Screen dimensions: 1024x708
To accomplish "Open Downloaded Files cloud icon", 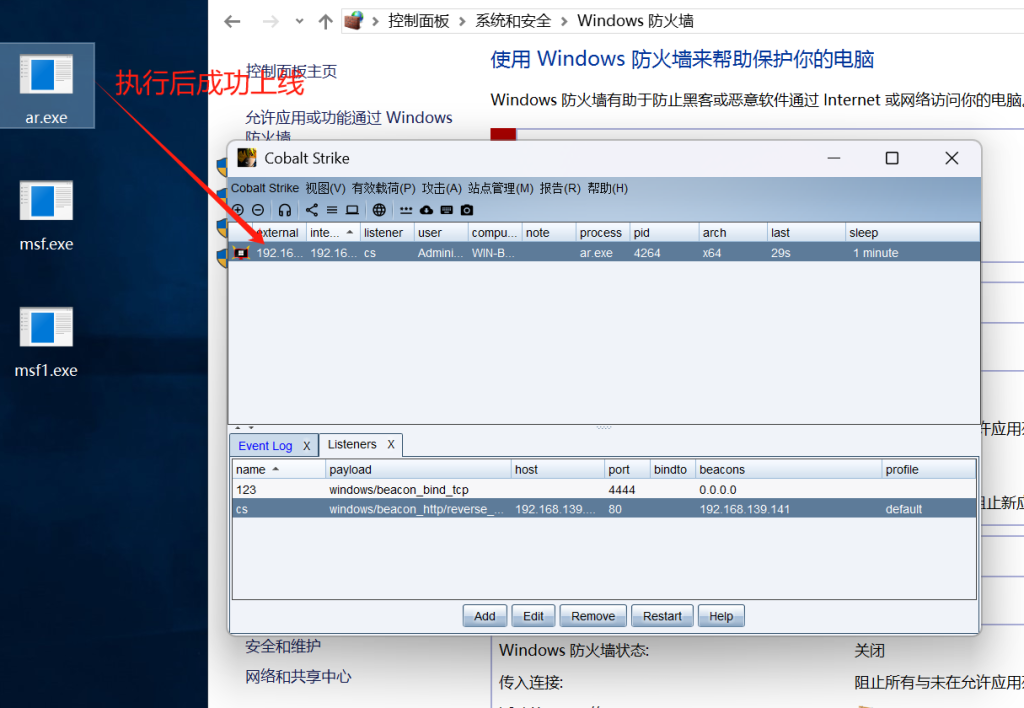I will point(426,210).
